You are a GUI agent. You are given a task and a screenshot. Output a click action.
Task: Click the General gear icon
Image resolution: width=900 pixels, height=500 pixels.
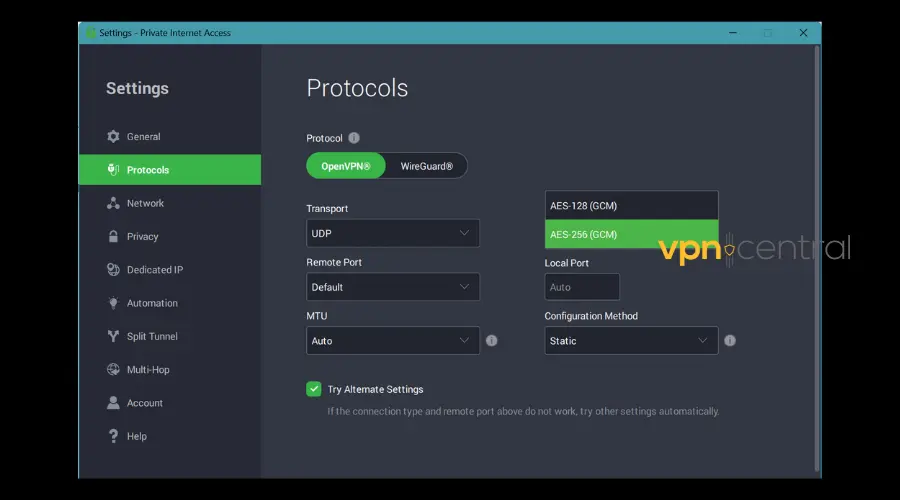coord(113,137)
